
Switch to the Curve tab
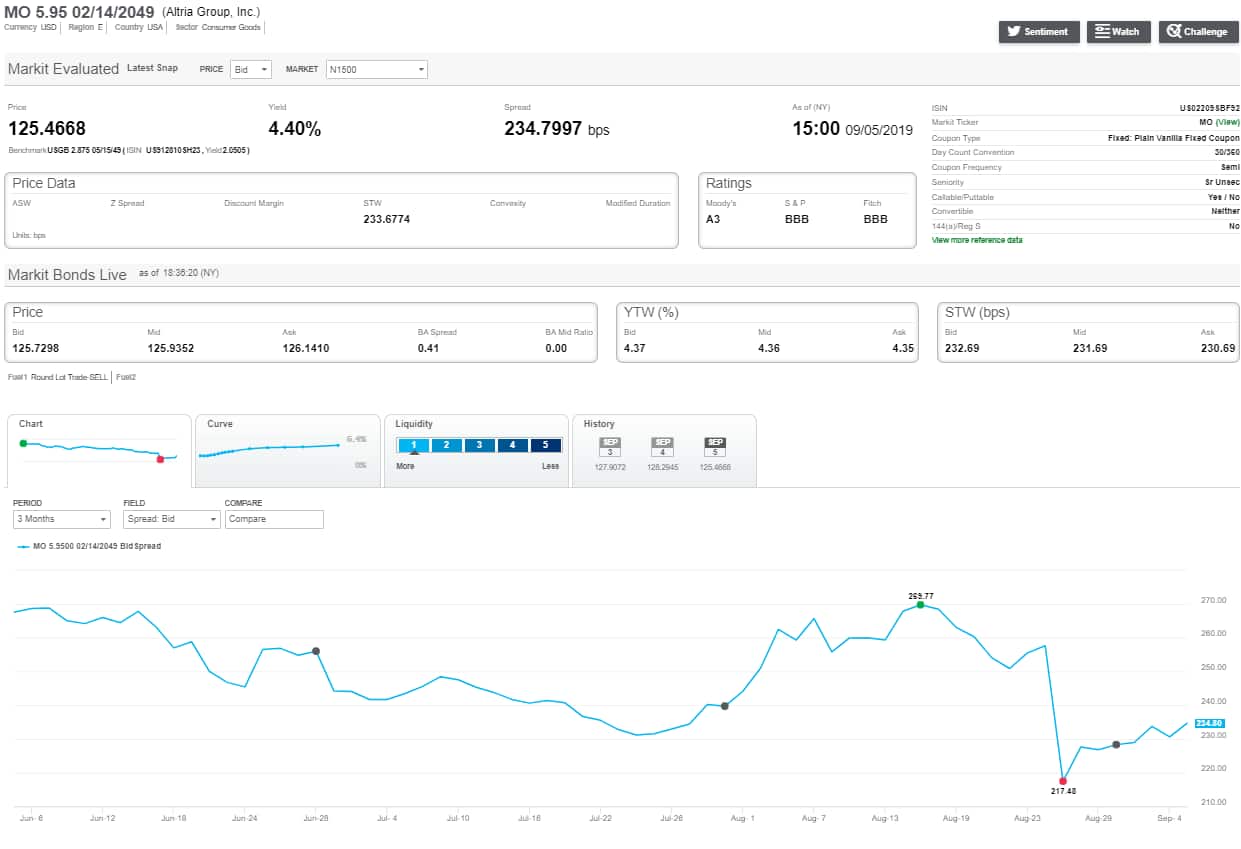coord(287,450)
